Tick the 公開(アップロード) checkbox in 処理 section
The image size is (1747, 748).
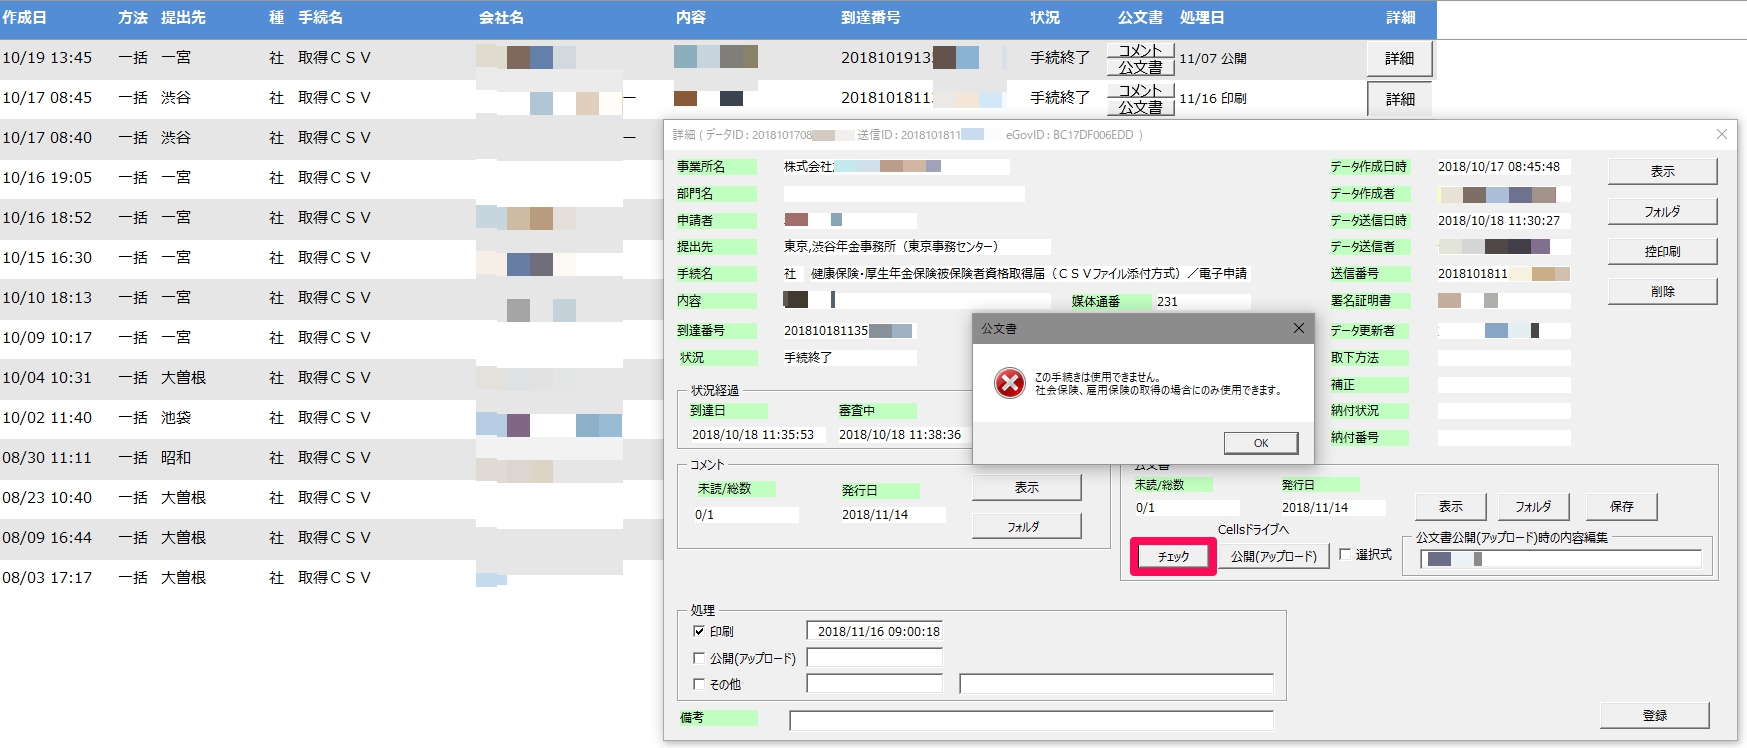click(x=699, y=658)
